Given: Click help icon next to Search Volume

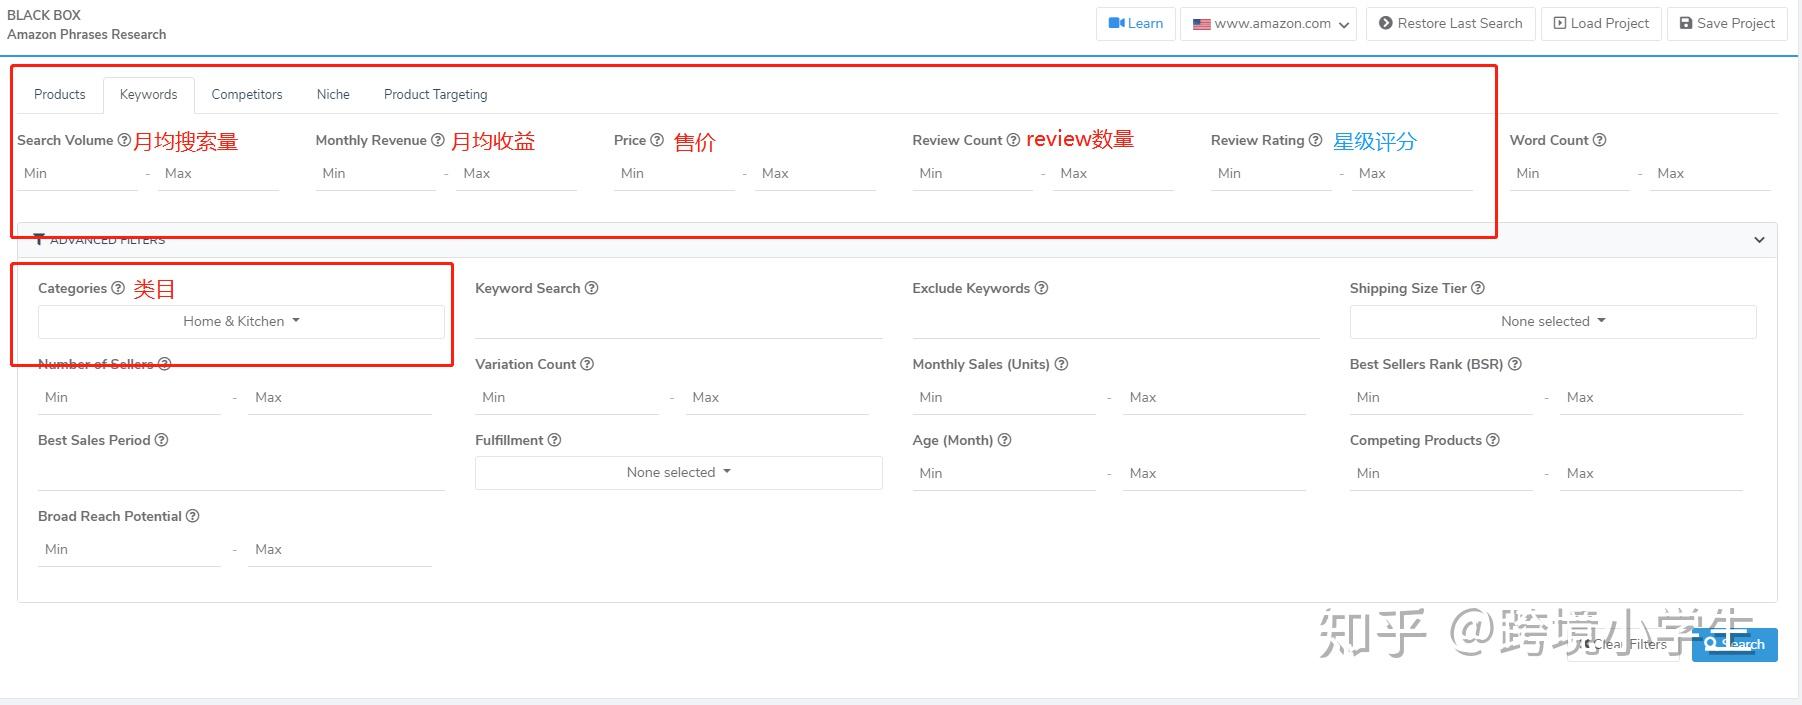Looking at the screenshot, I should pyautogui.click(x=124, y=140).
